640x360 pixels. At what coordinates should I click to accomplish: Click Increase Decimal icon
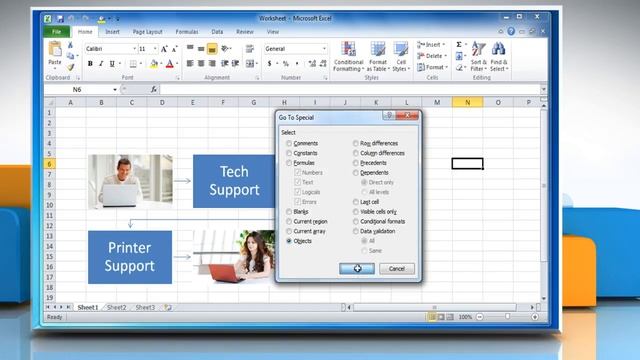coord(312,64)
